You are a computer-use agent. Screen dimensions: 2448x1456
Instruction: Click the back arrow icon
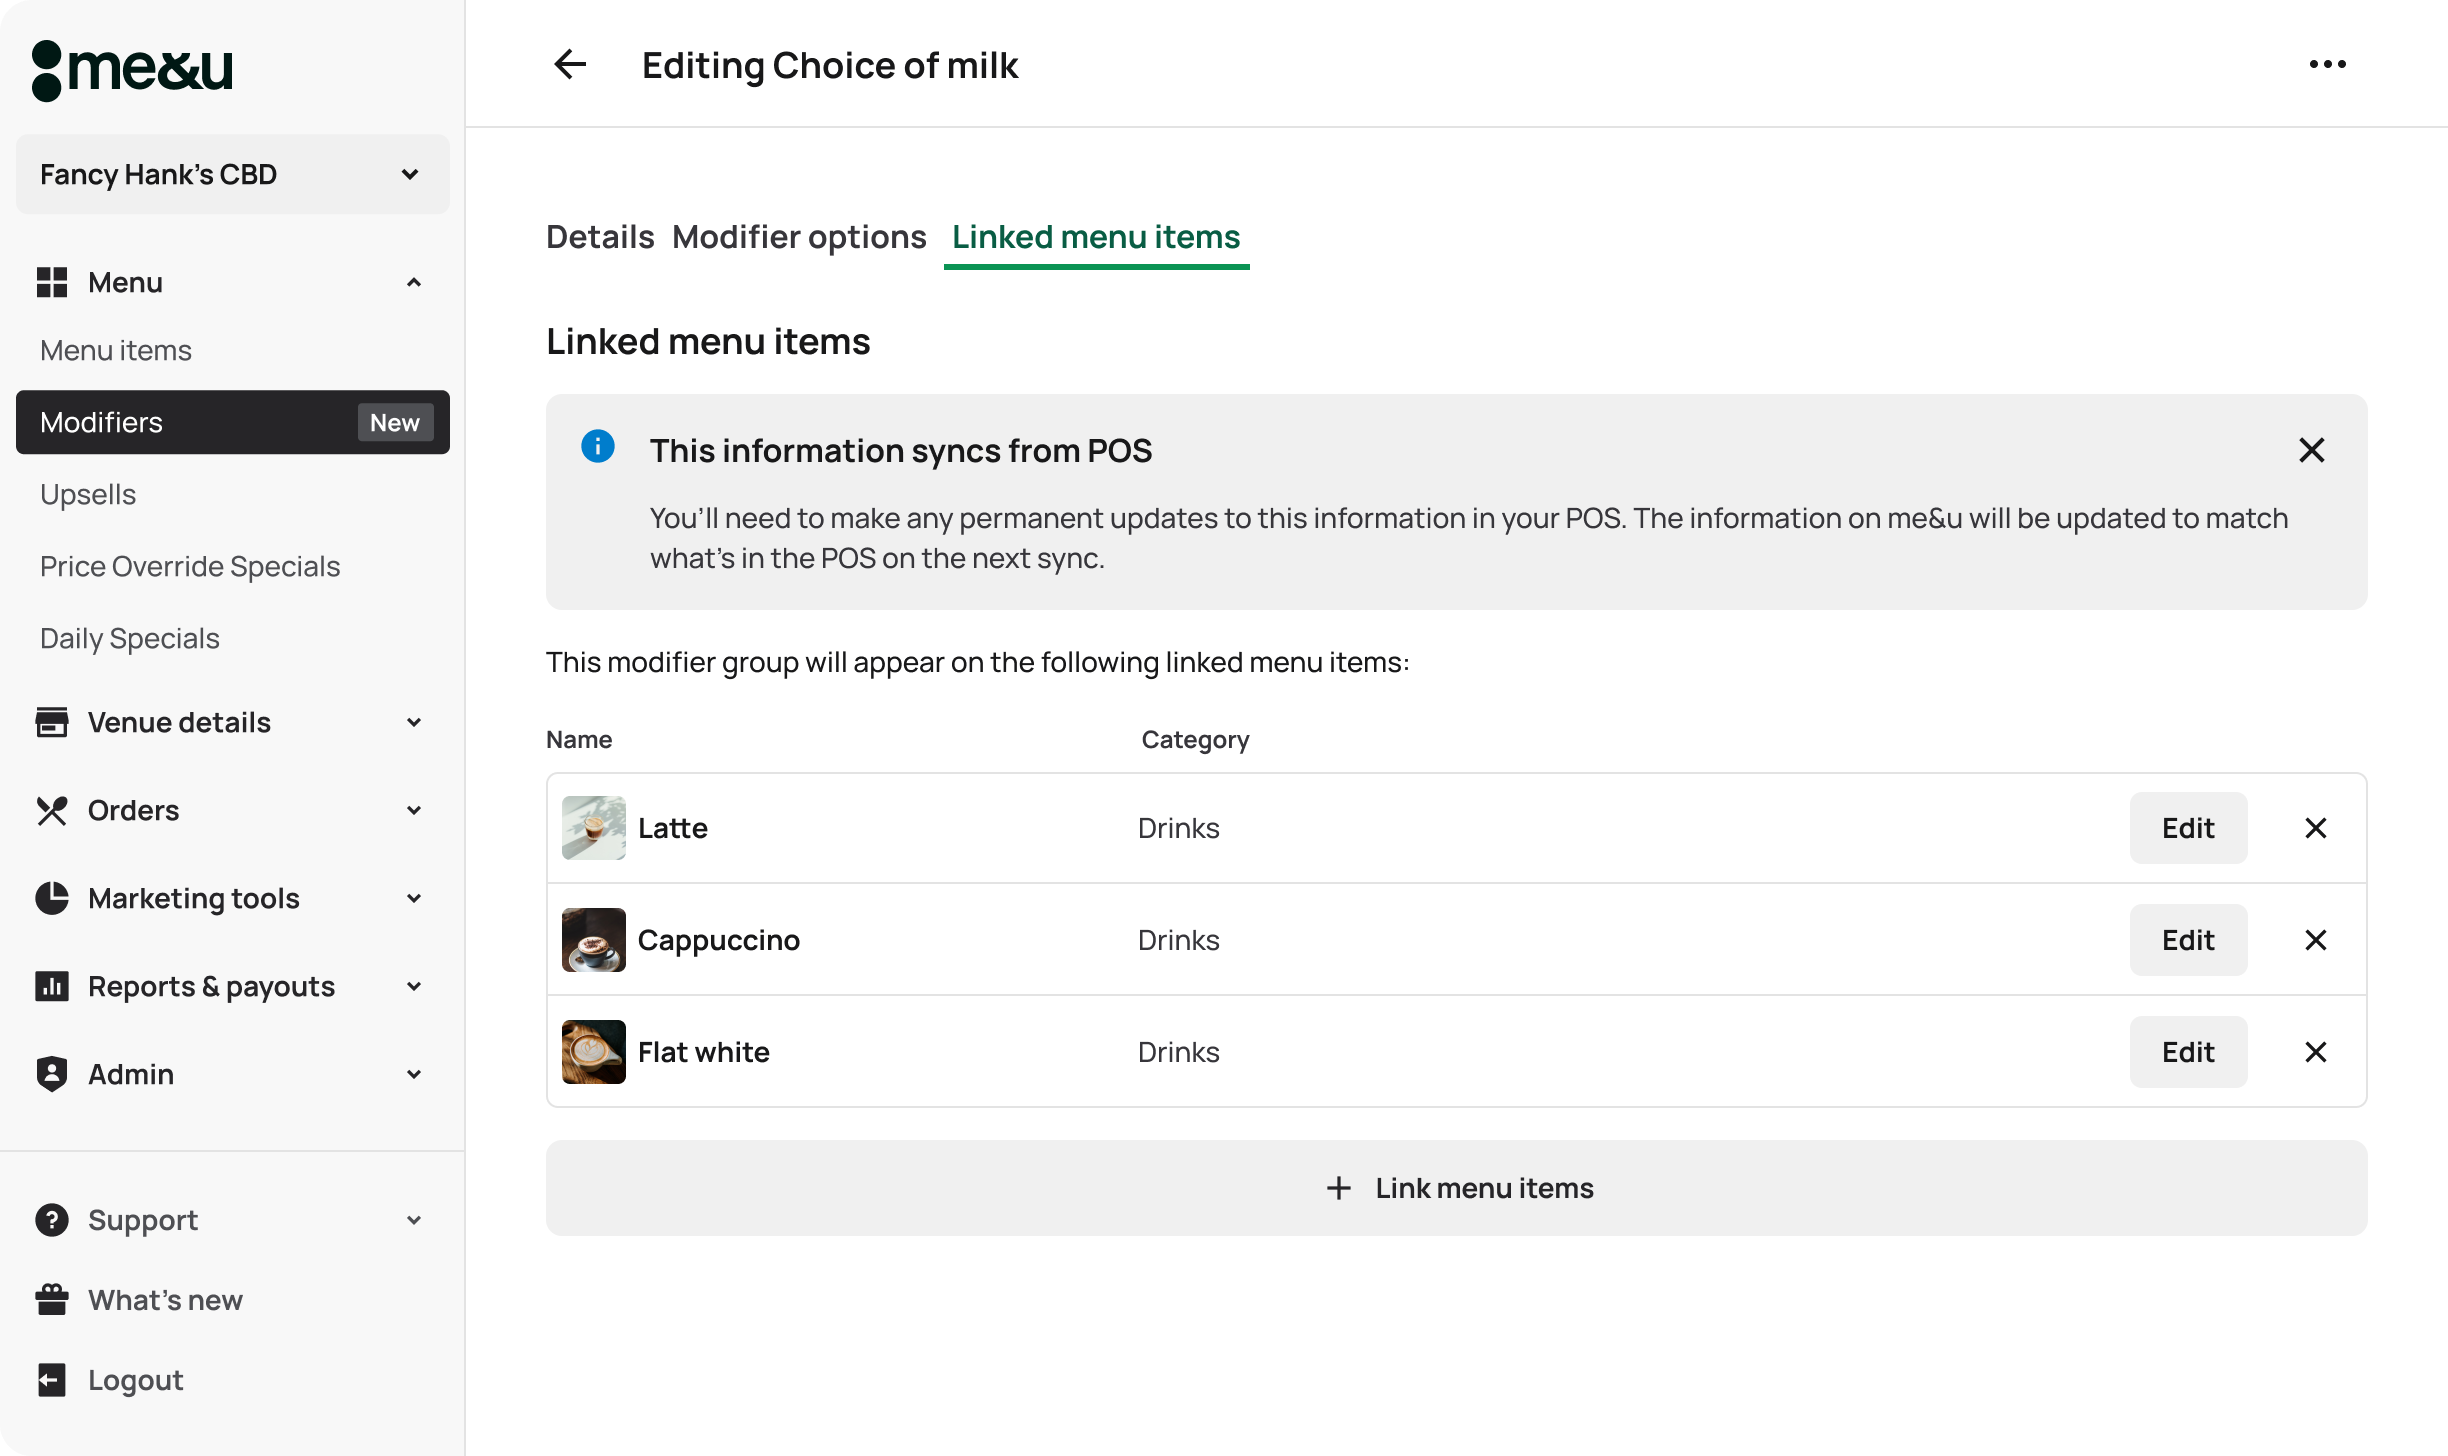point(570,65)
